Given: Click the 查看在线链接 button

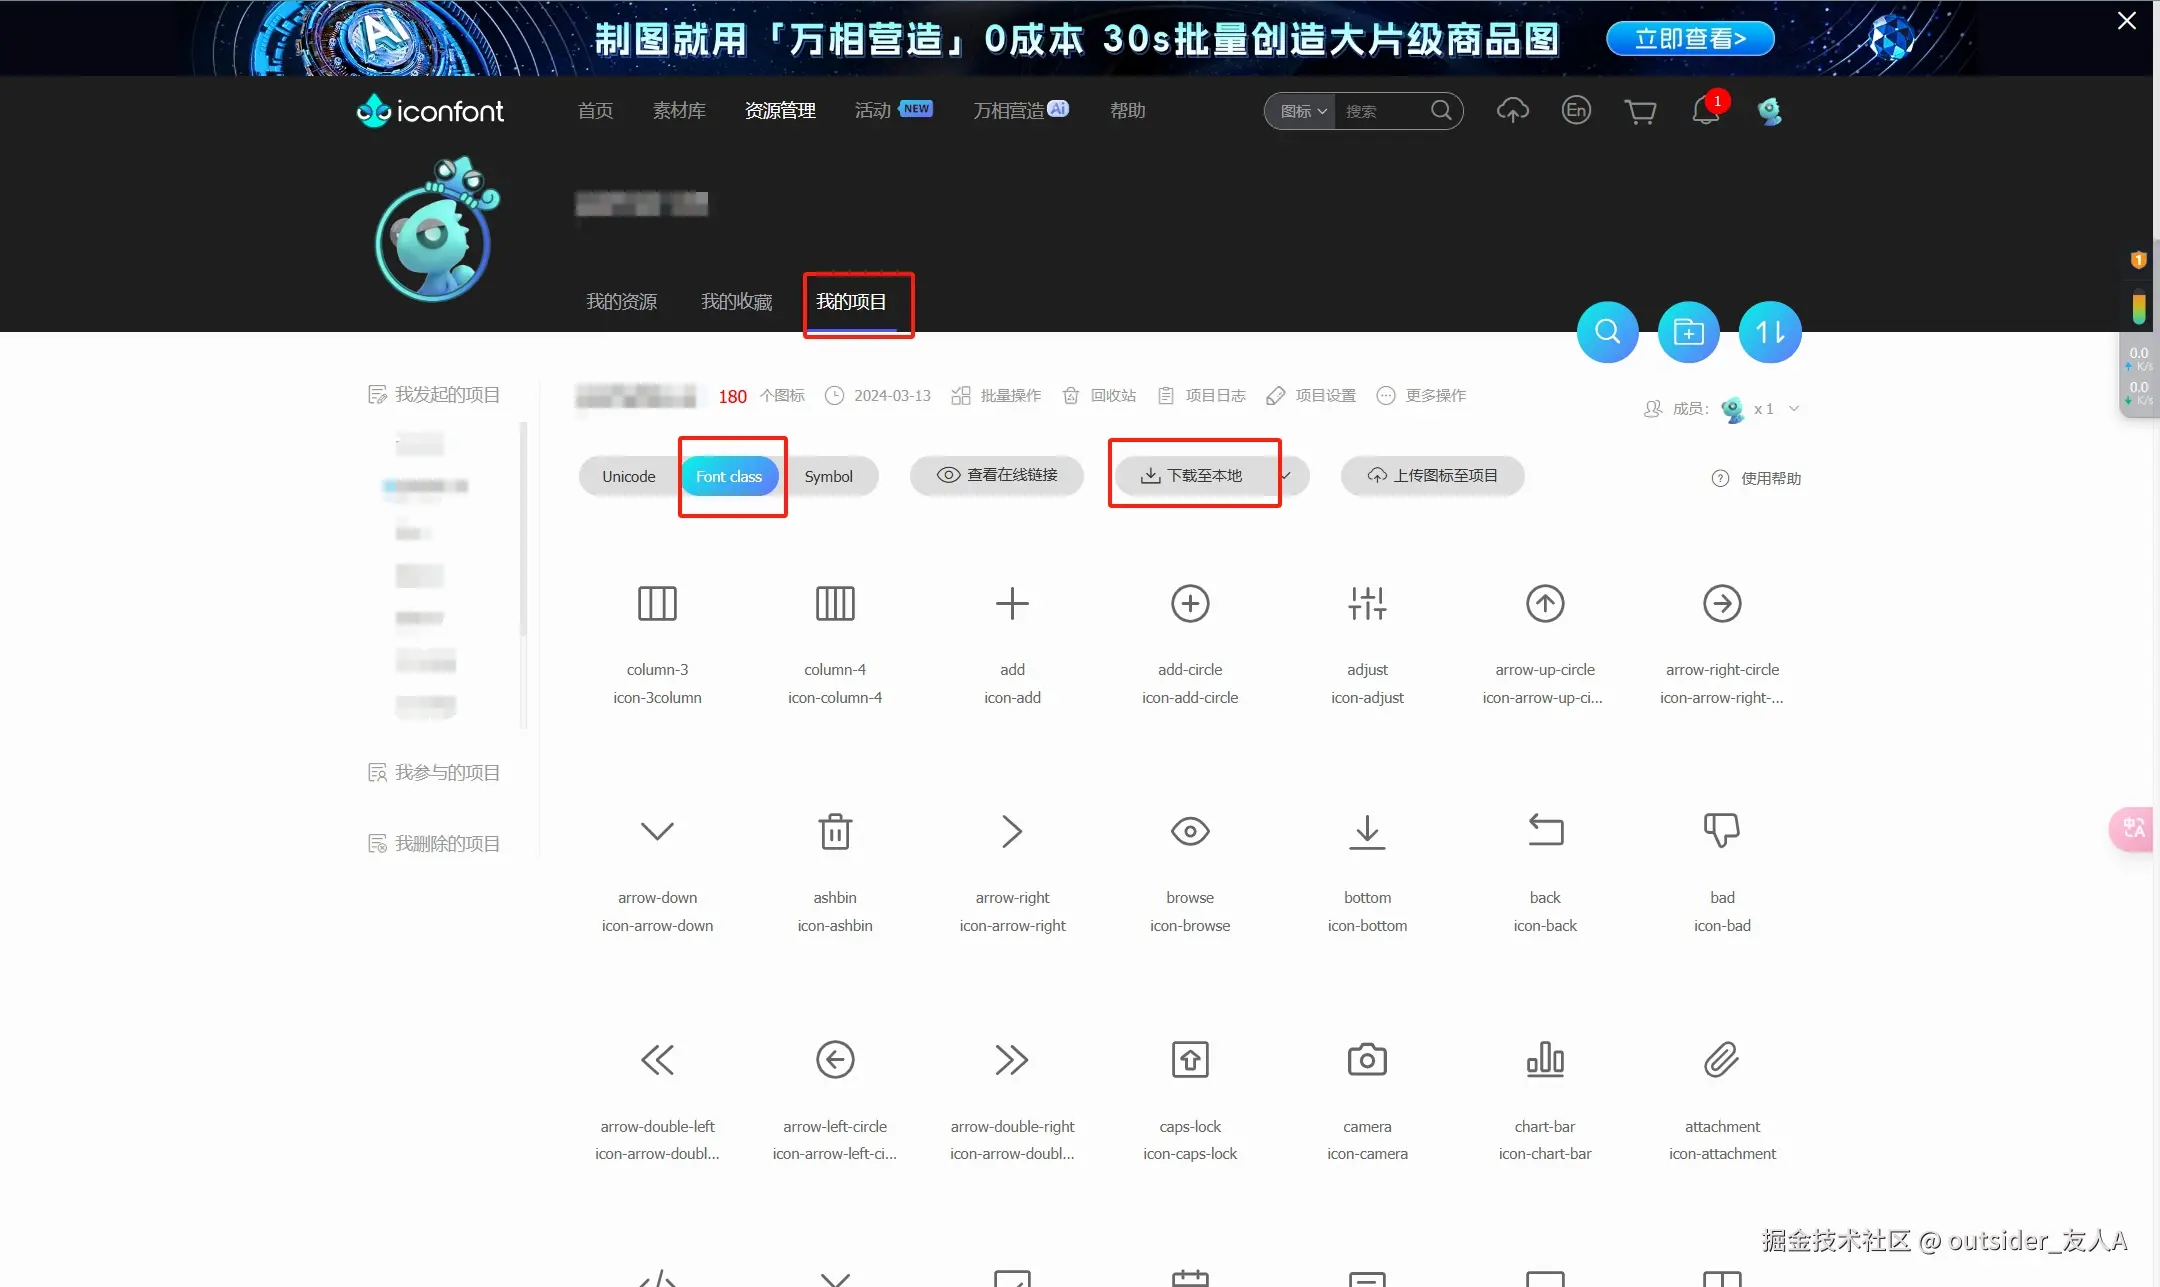Looking at the screenshot, I should click(997, 475).
